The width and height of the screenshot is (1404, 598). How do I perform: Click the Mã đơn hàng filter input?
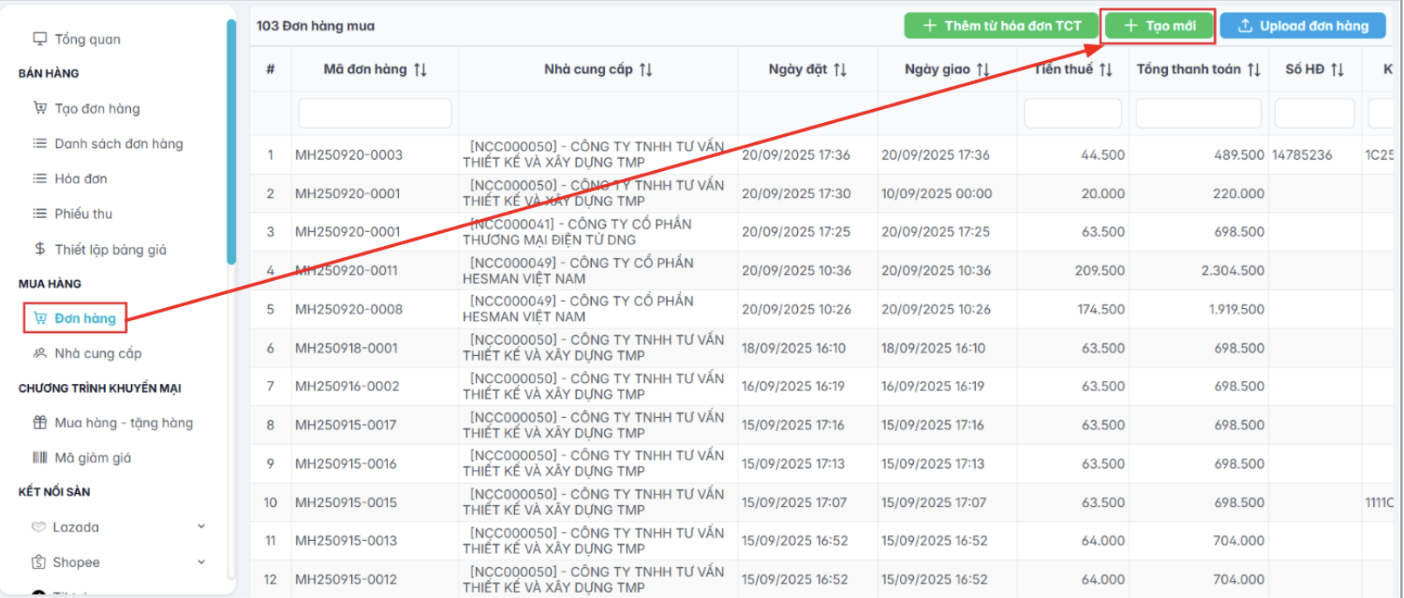pyautogui.click(x=375, y=113)
